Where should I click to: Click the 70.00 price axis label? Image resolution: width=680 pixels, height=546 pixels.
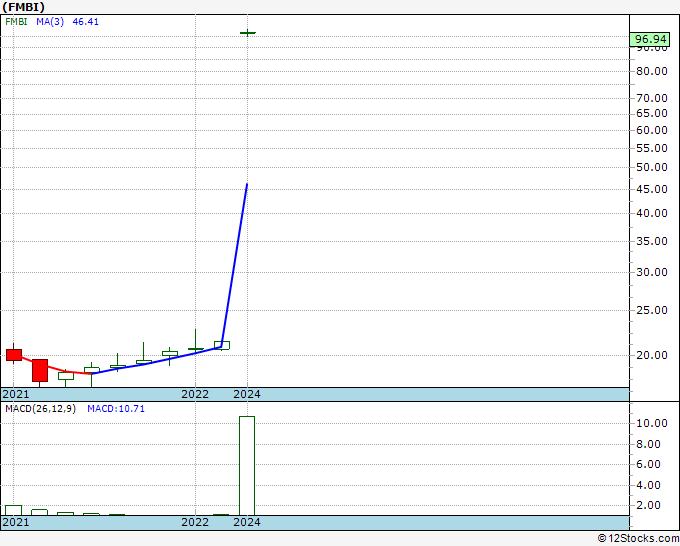pyautogui.click(x=652, y=98)
